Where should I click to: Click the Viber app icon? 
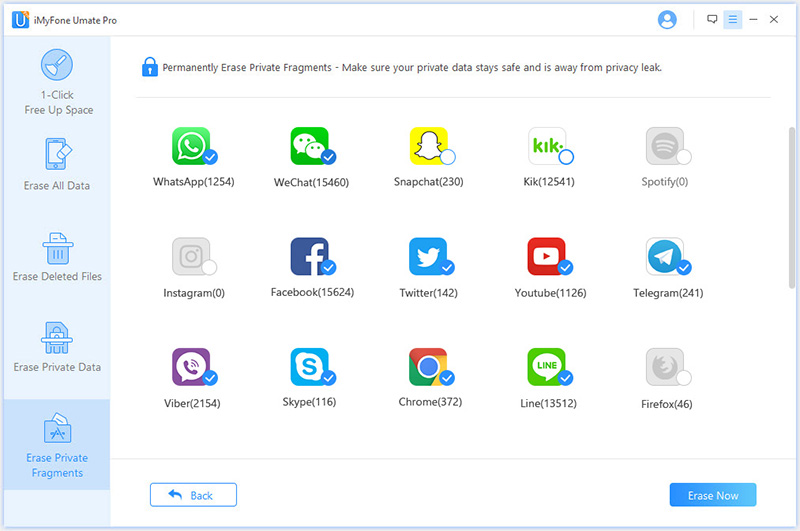click(x=190, y=367)
